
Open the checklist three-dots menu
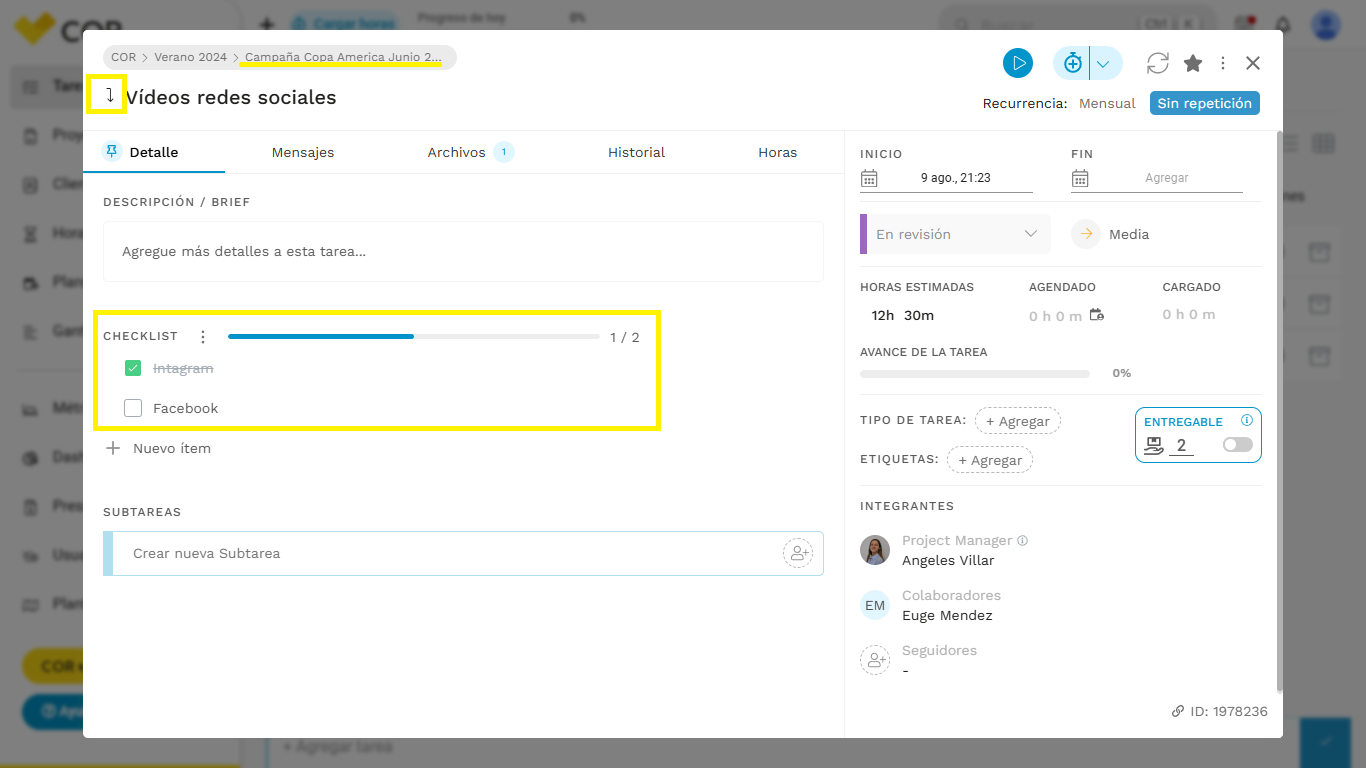click(203, 337)
